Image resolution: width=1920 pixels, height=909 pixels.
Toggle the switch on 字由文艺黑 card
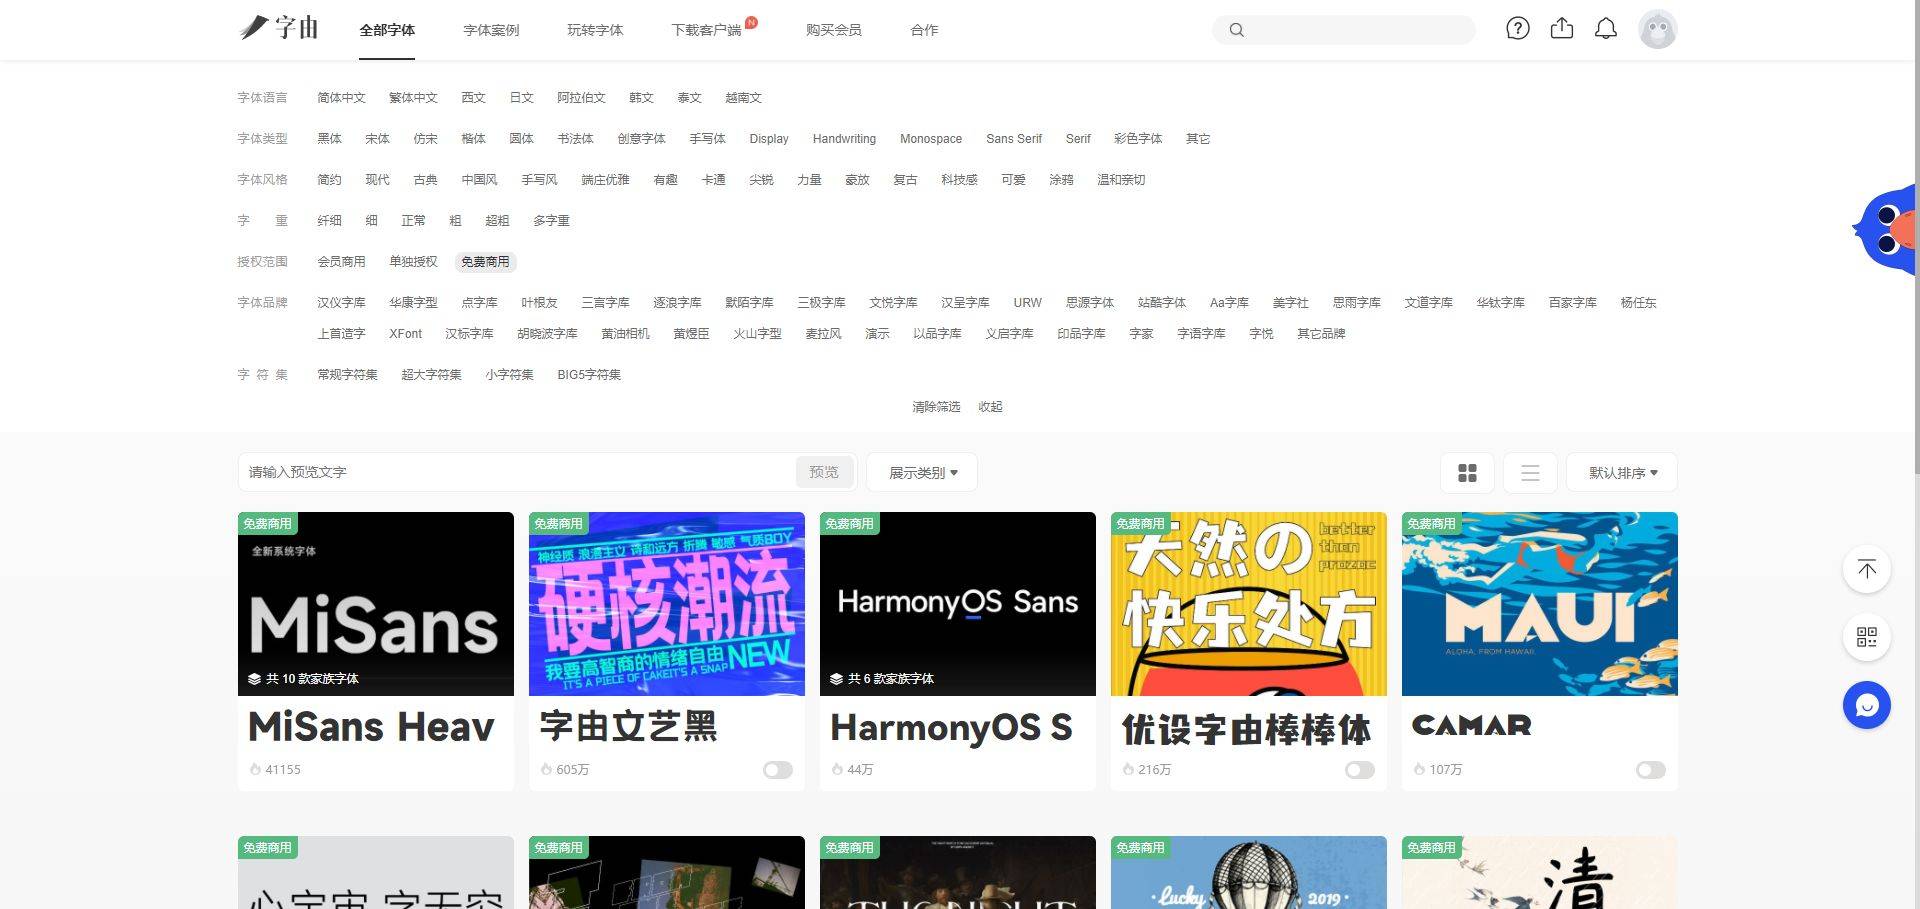click(x=778, y=770)
